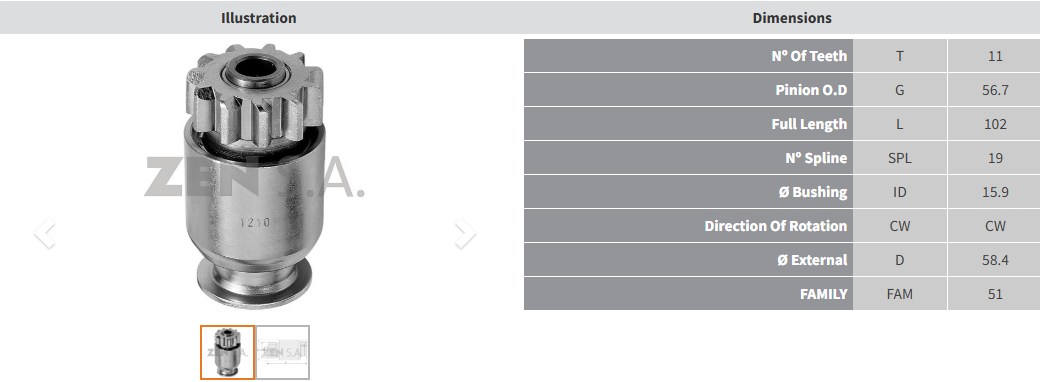Click the FAM code cell

pyautogui.click(x=899, y=294)
